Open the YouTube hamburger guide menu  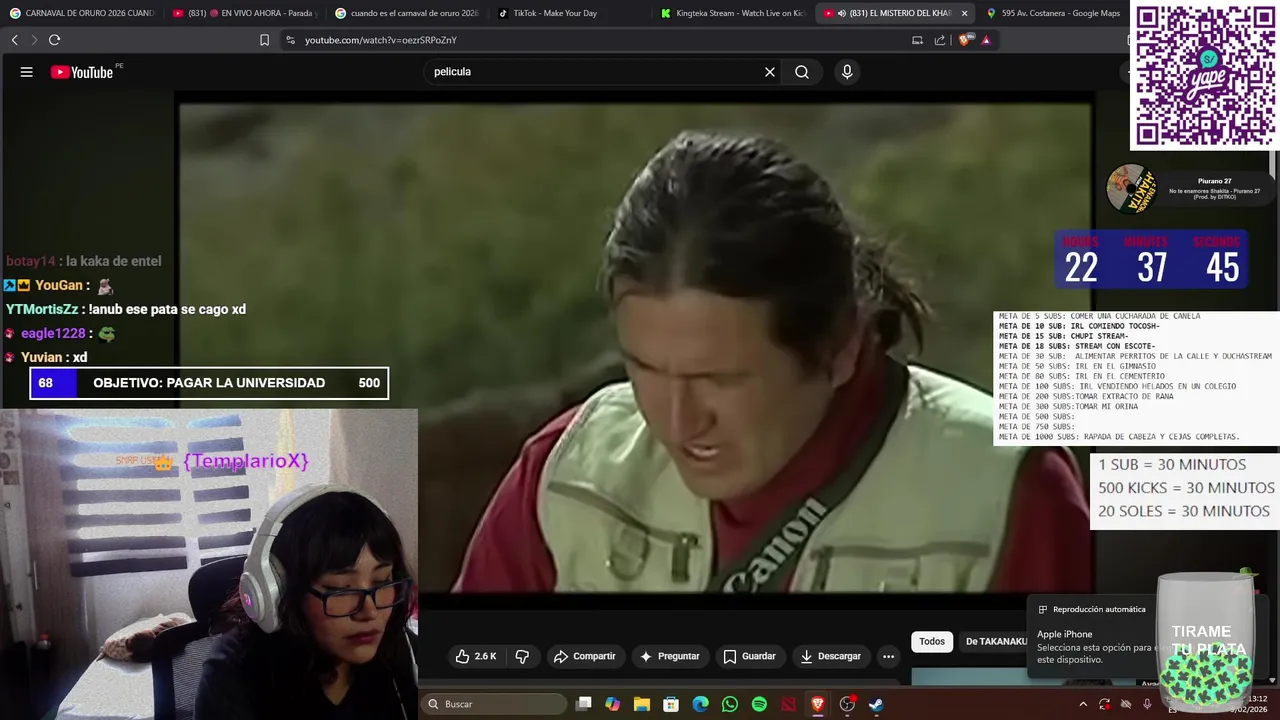tap(27, 72)
